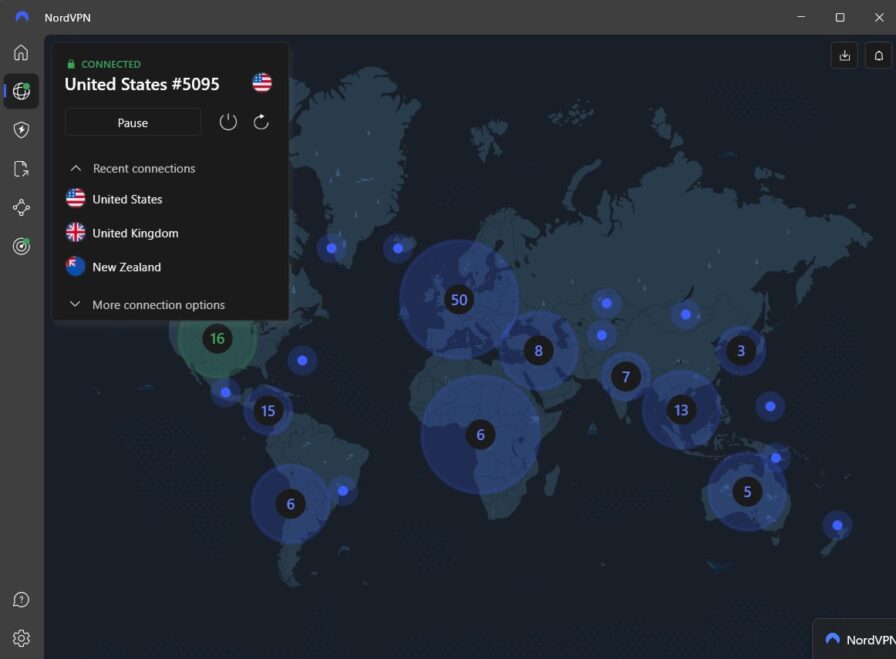
Task: Click the US flag beside server name
Action: pyautogui.click(x=262, y=83)
